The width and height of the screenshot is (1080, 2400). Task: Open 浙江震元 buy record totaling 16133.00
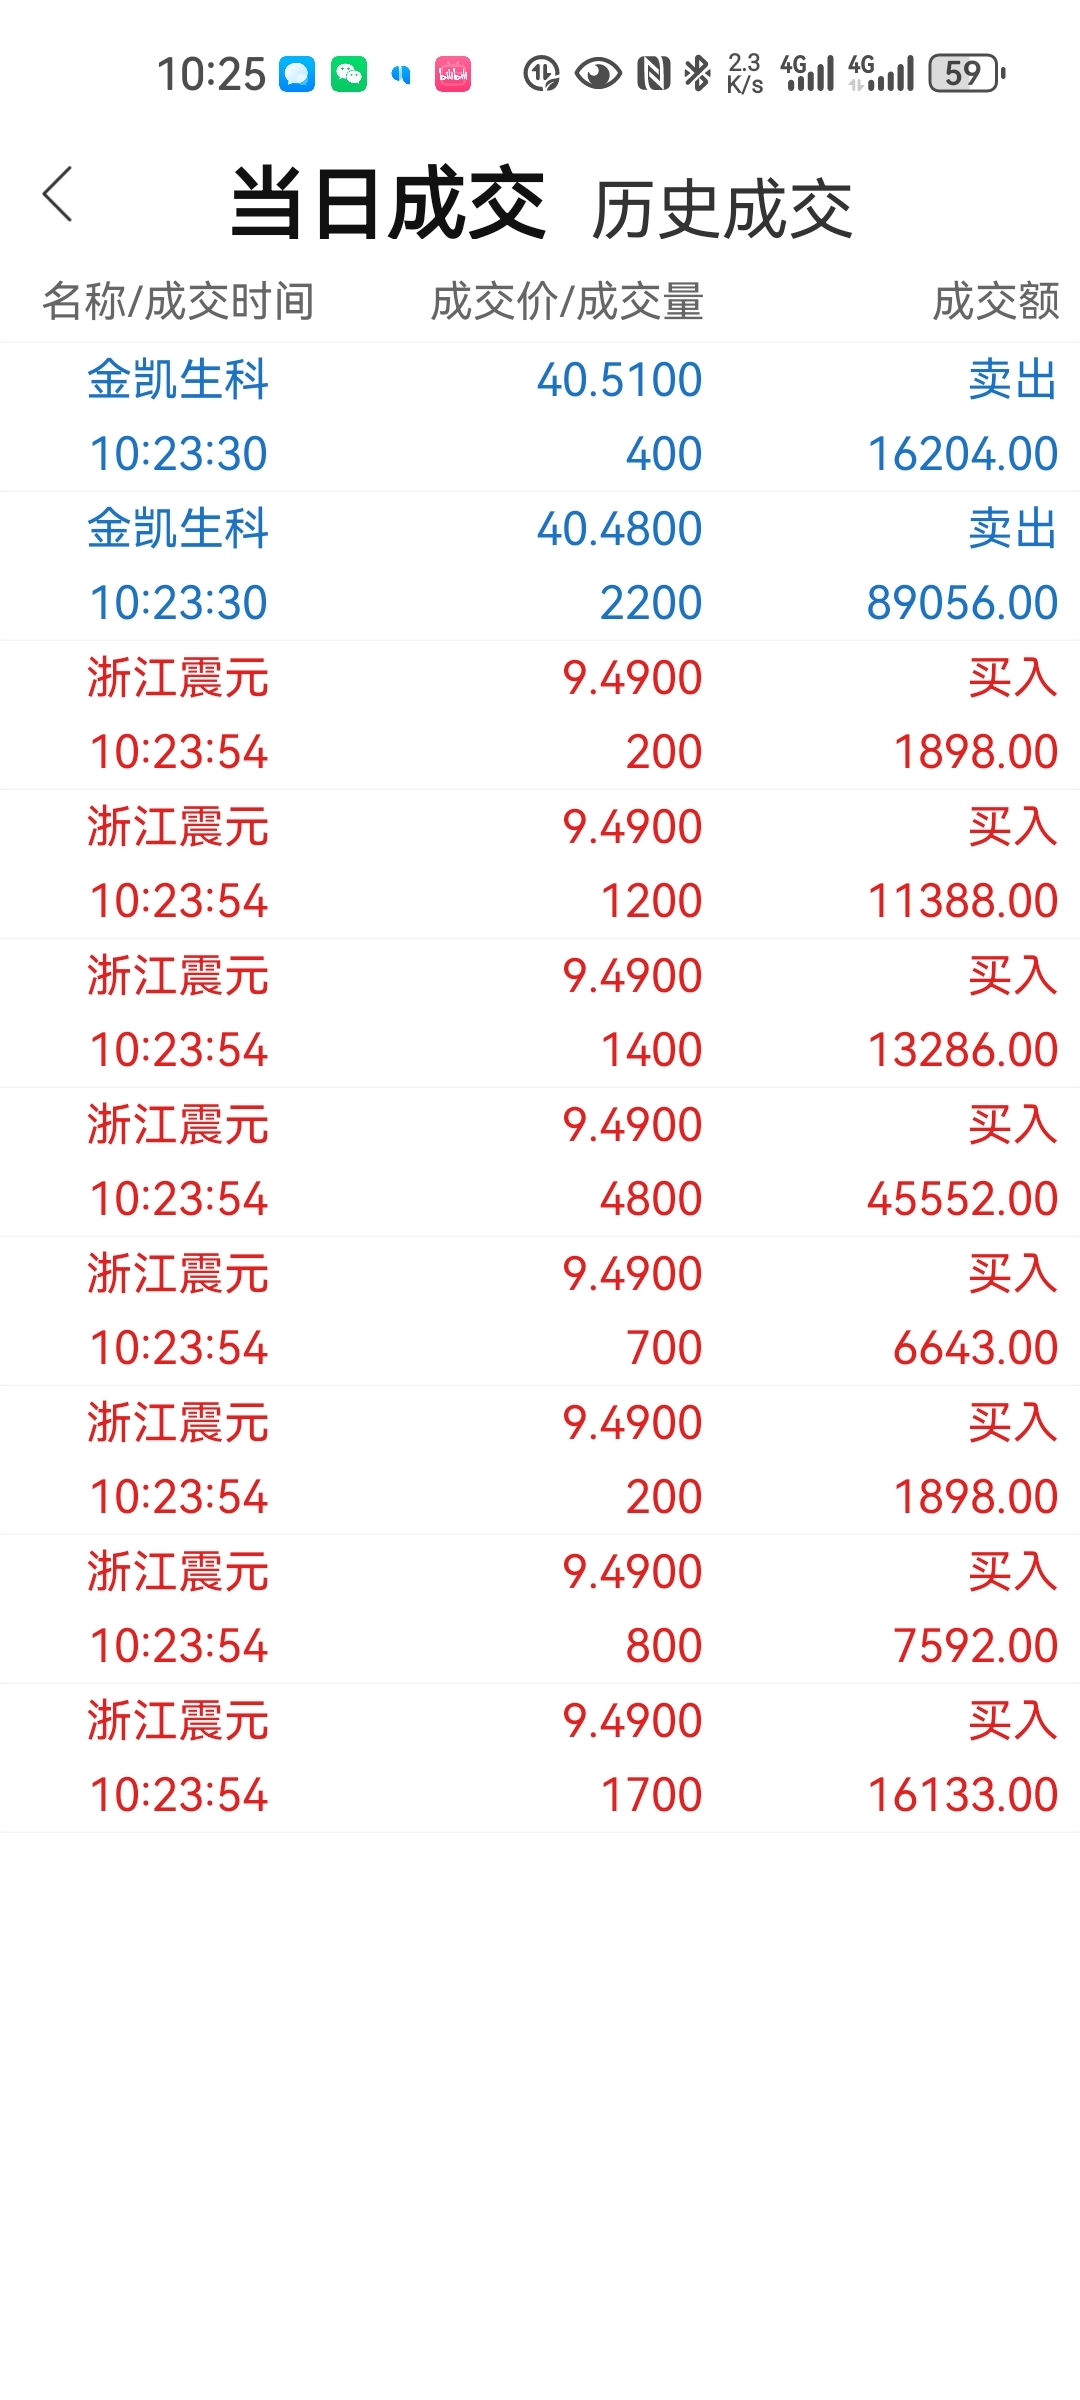point(540,1758)
